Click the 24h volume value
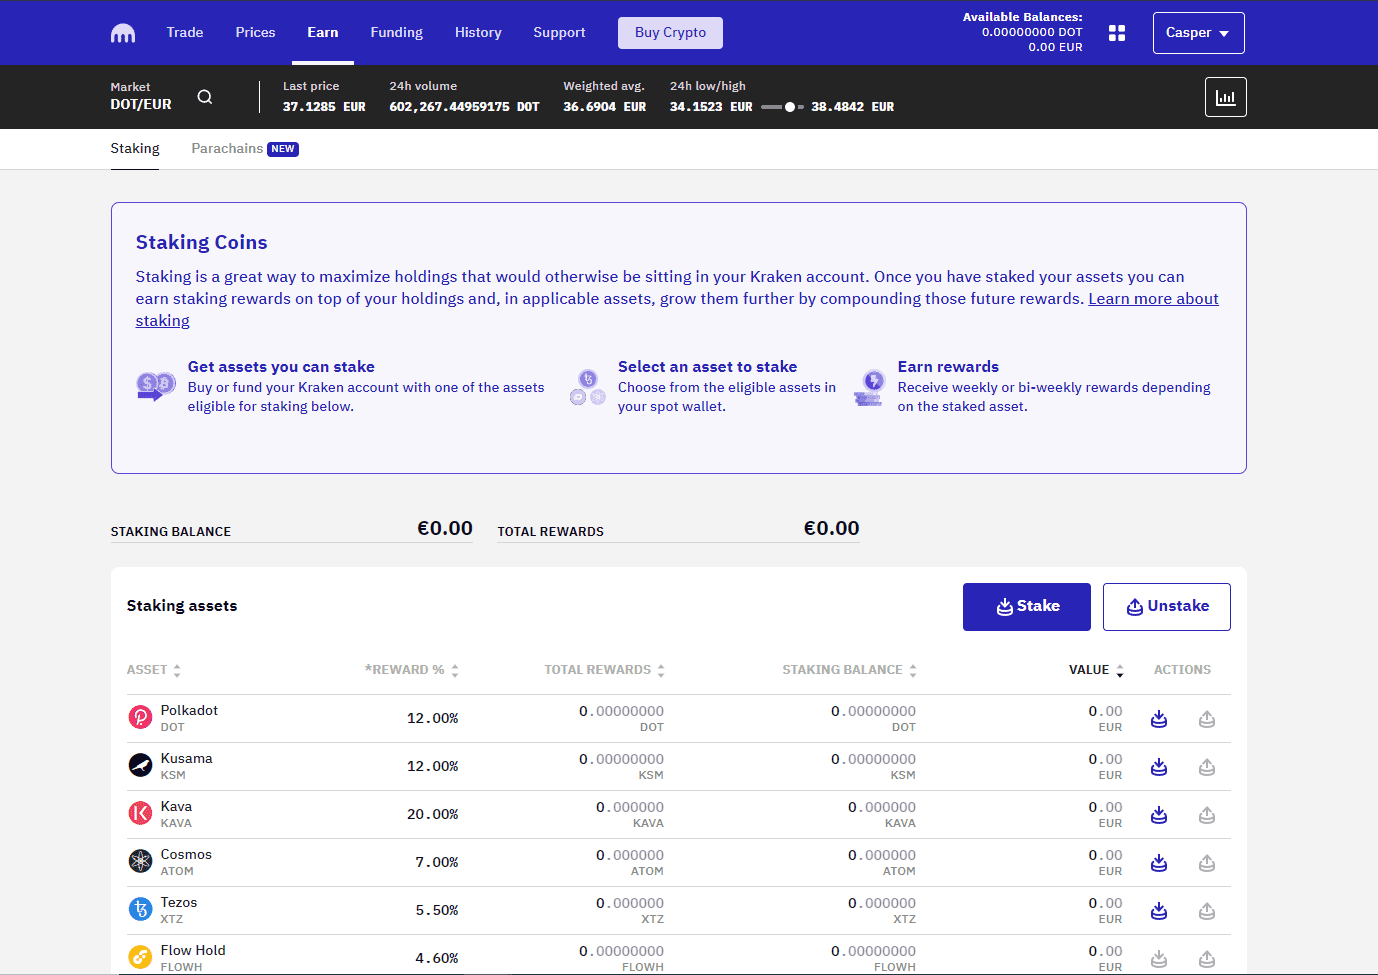The width and height of the screenshot is (1378, 975). 464,107
